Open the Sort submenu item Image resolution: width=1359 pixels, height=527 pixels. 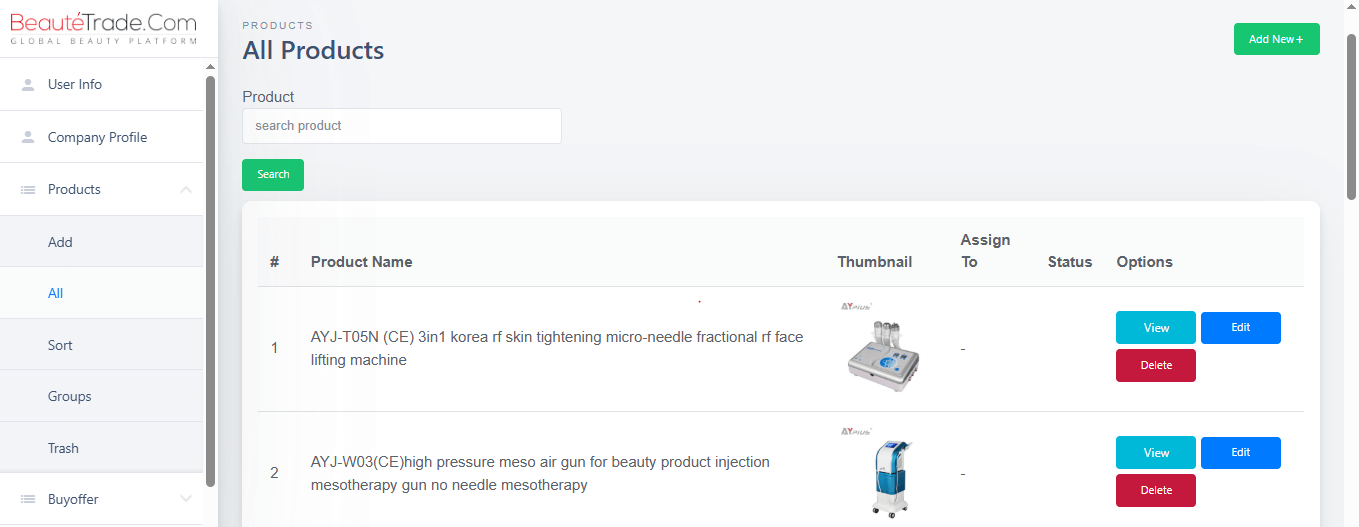[x=60, y=345]
